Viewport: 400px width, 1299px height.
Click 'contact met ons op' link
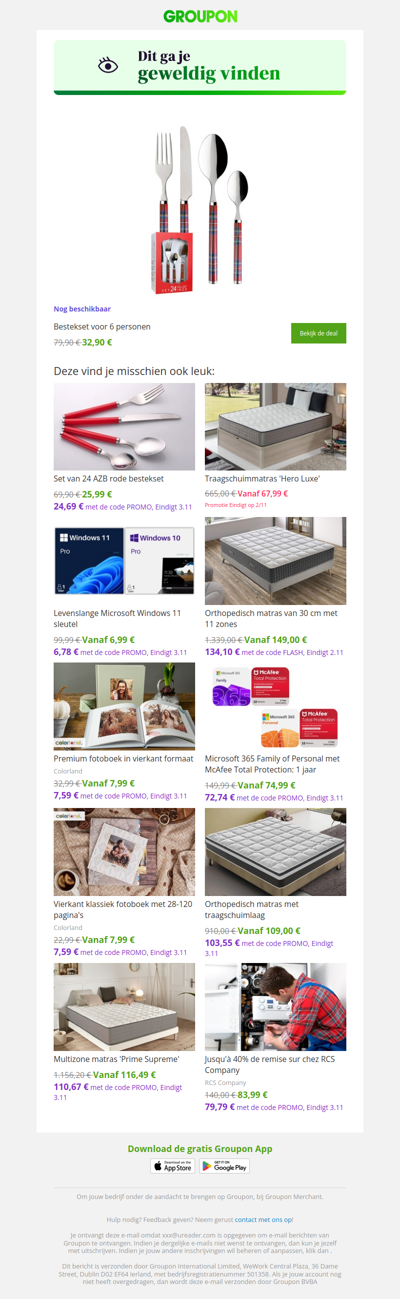(x=264, y=1220)
